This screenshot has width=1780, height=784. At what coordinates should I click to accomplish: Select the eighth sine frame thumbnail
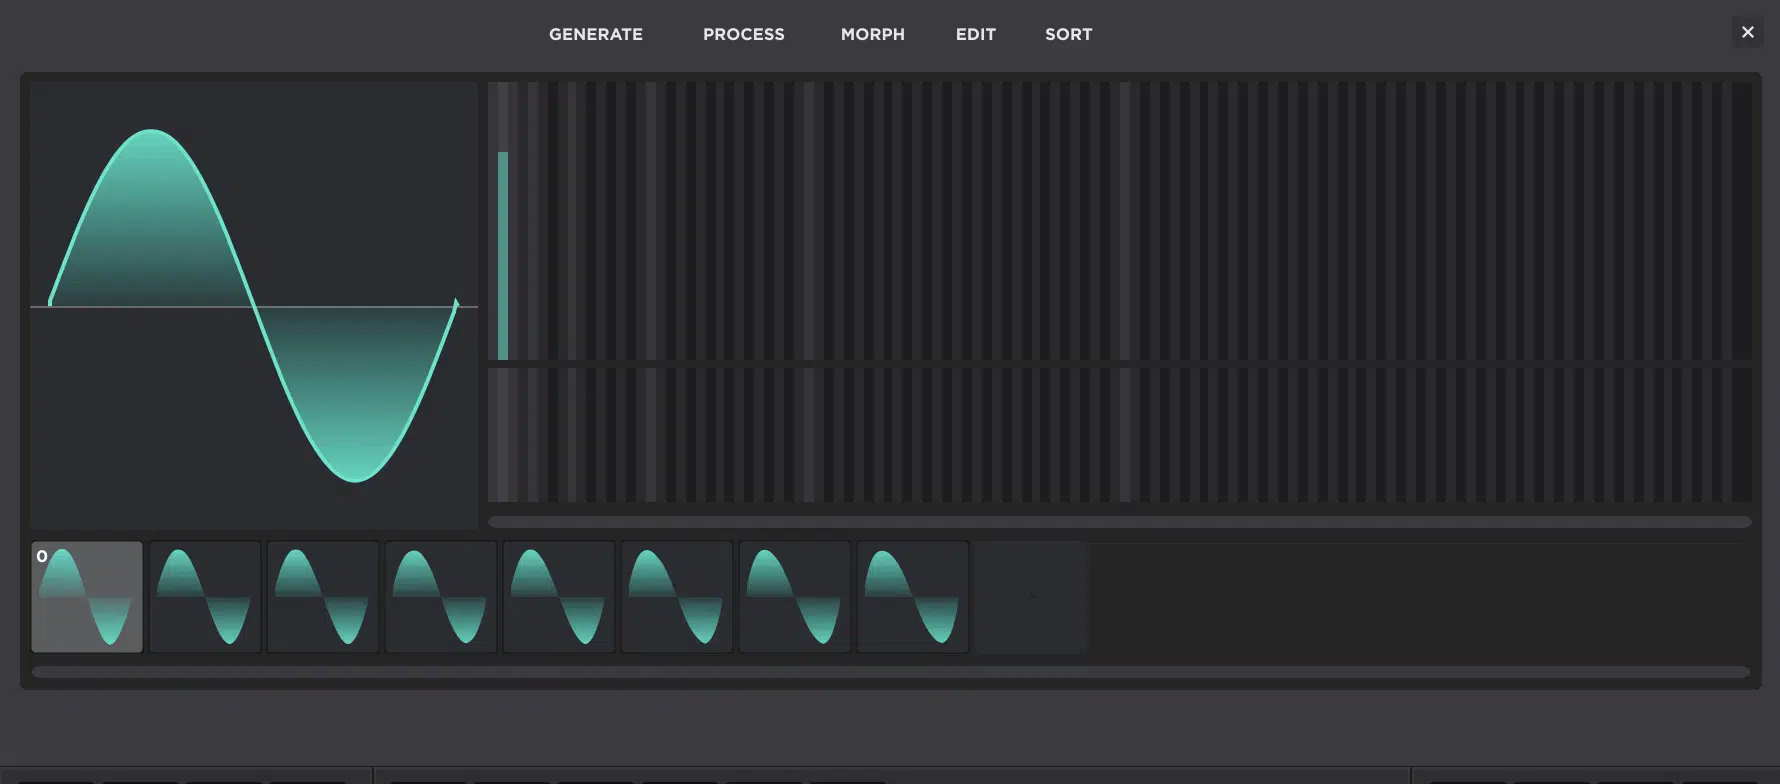click(x=913, y=597)
